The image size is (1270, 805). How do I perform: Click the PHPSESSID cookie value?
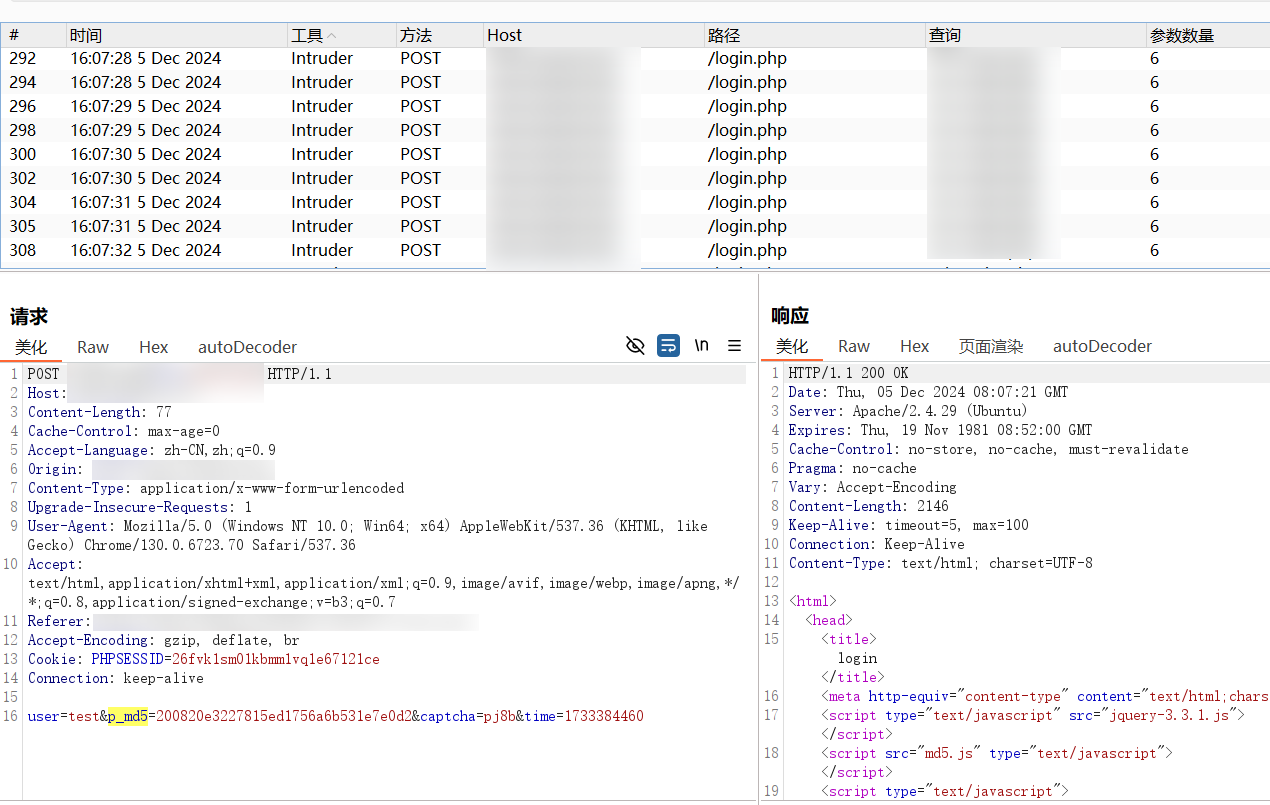click(x=276, y=659)
